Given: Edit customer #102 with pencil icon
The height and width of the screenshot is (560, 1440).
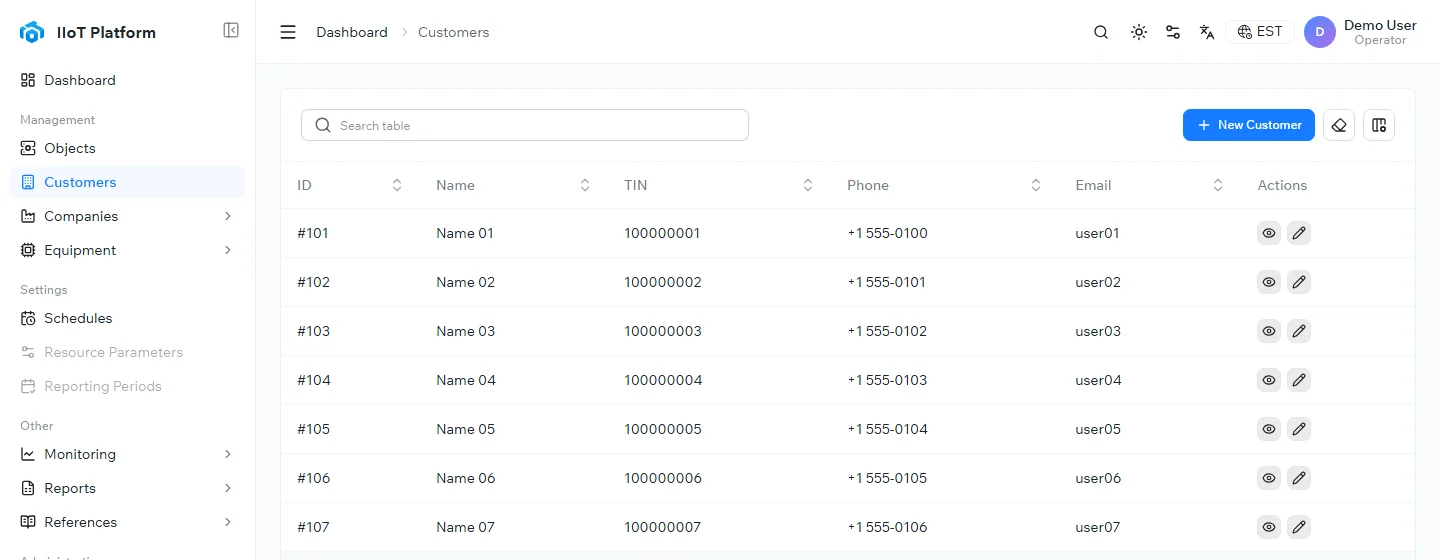Looking at the screenshot, I should [1299, 282].
